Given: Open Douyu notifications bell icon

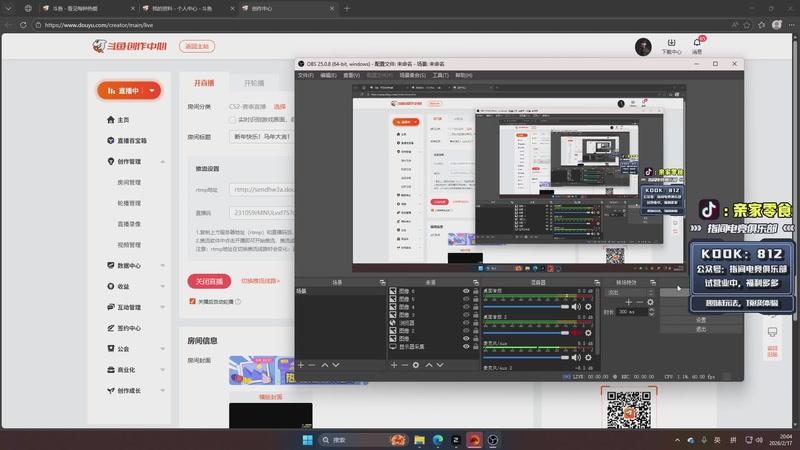Looking at the screenshot, I should (x=697, y=42).
